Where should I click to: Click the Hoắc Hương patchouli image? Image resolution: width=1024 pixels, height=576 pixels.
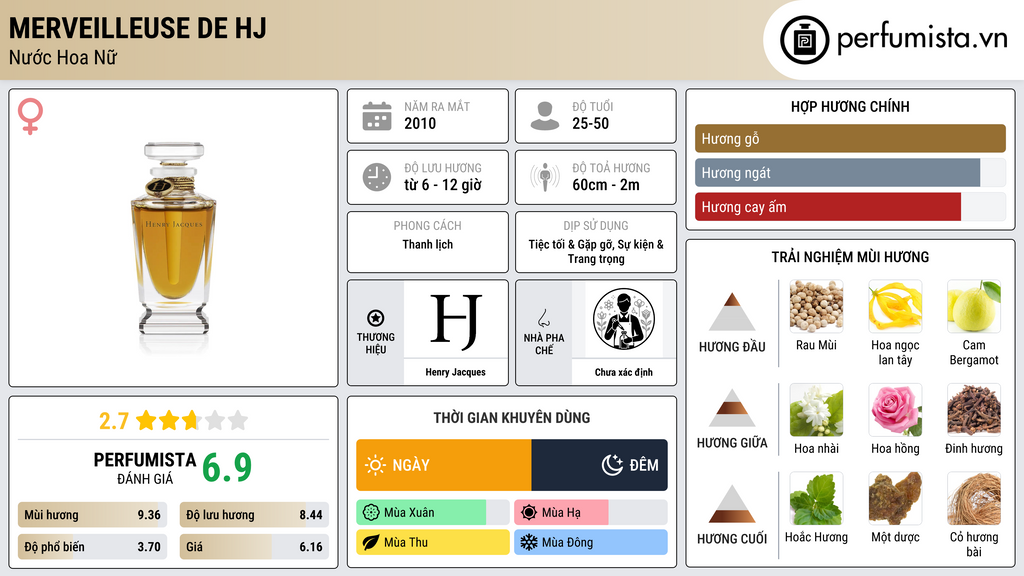click(816, 499)
